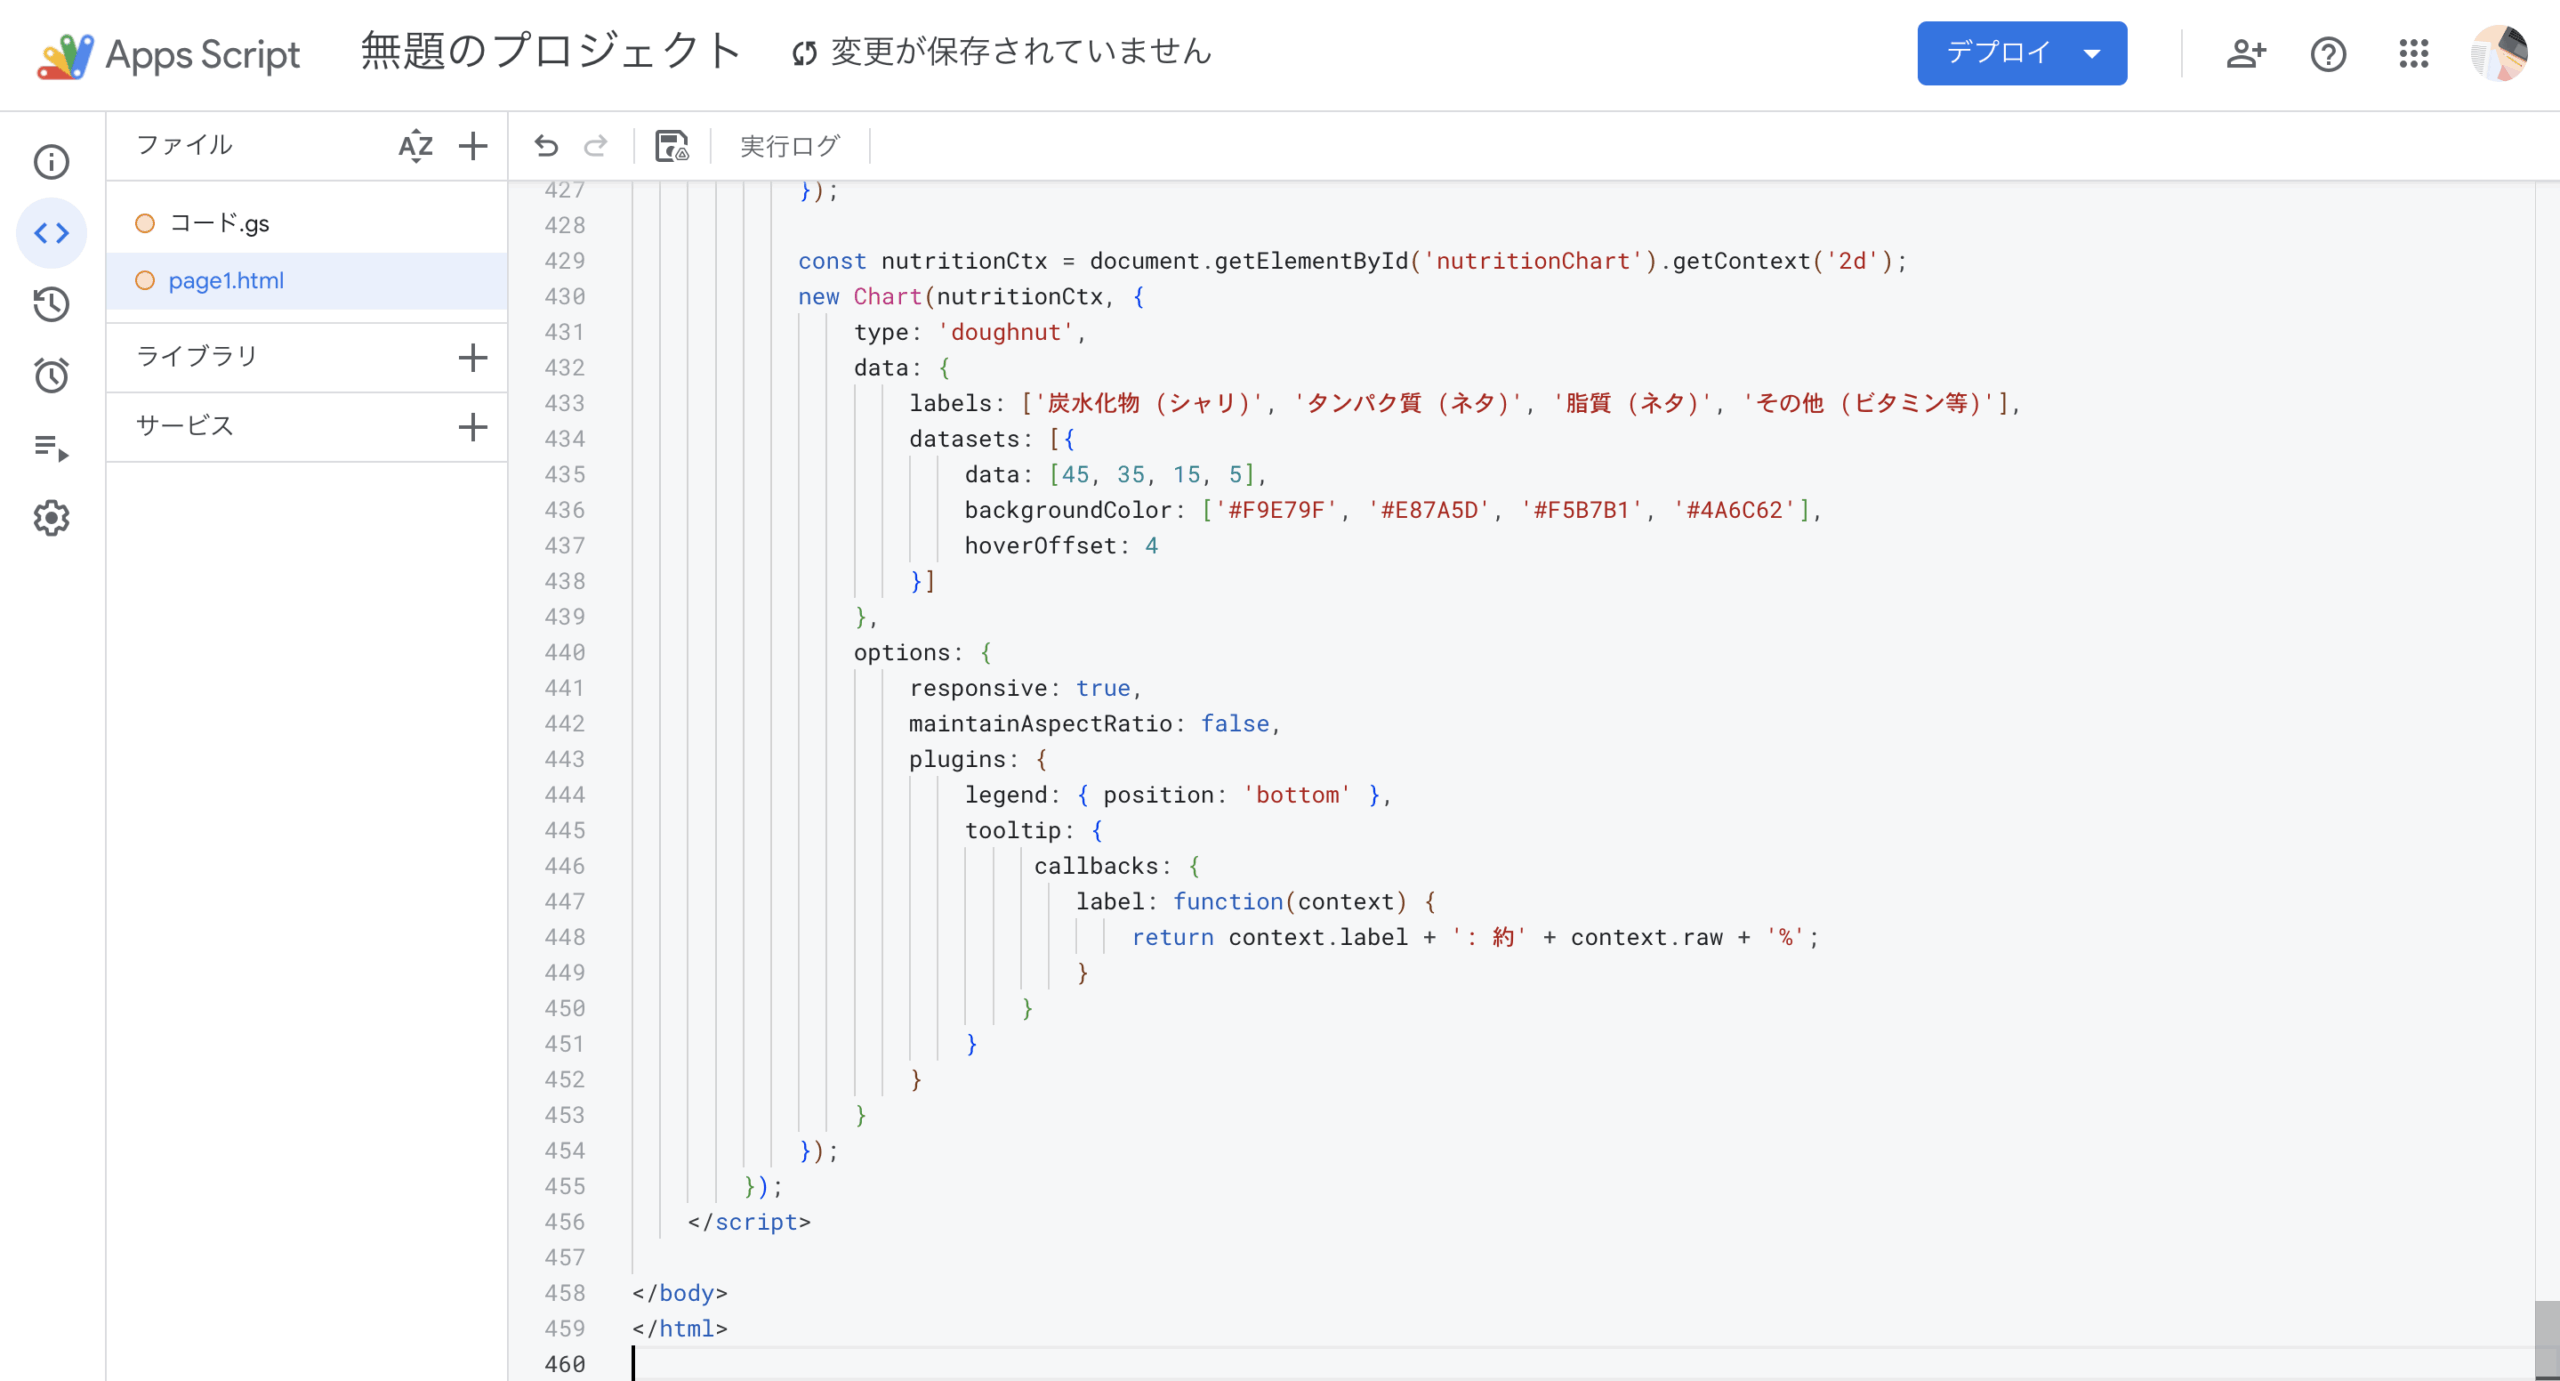Click maintainAspectRatio on line 442
This screenshot has height=1381, width=2560.
[1040, 724]
